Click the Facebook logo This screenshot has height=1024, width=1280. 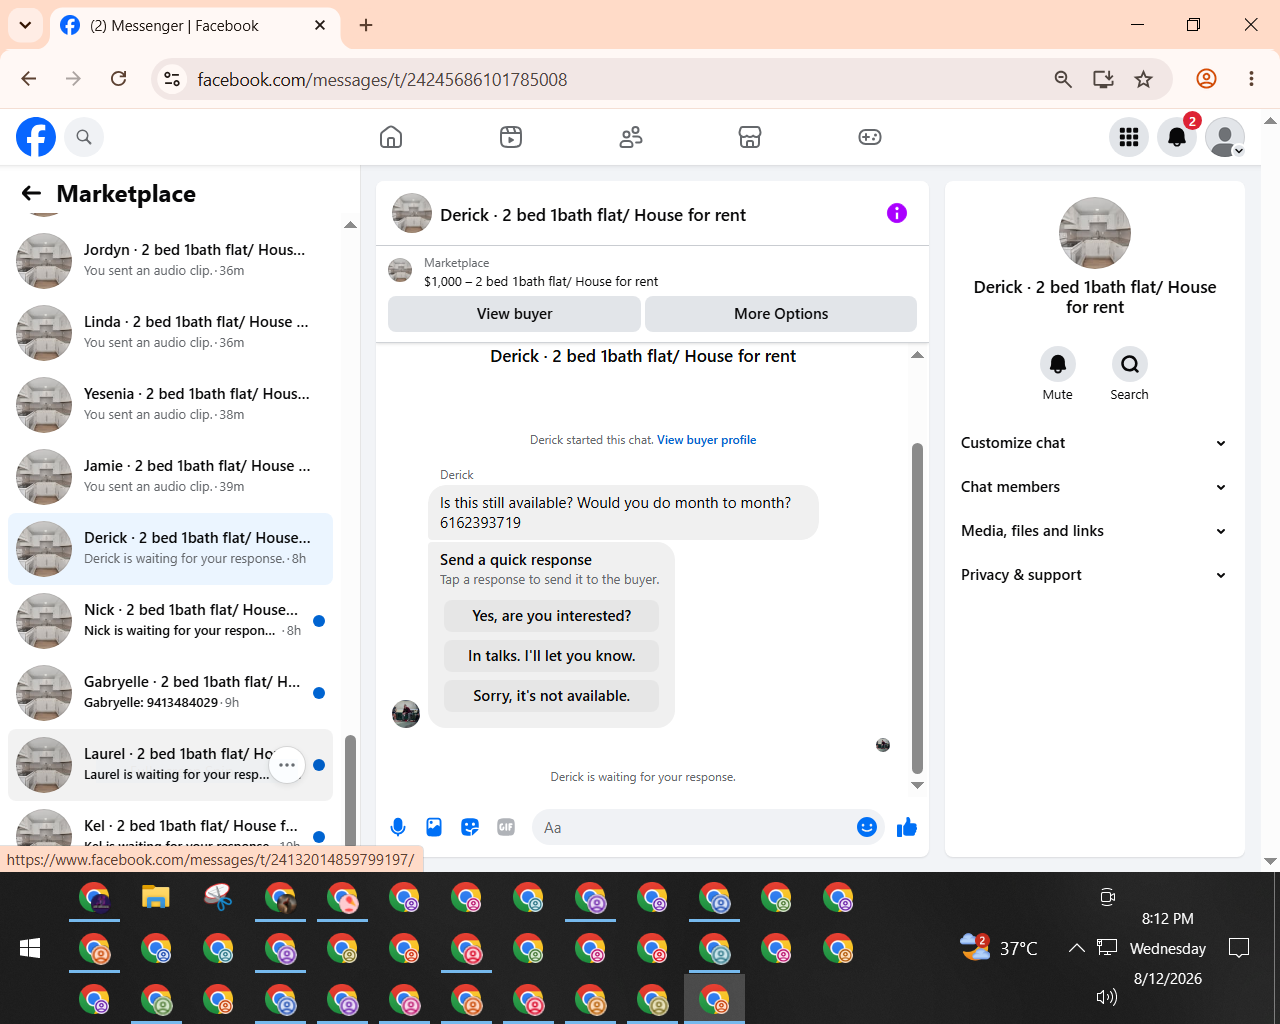point(36,137)
